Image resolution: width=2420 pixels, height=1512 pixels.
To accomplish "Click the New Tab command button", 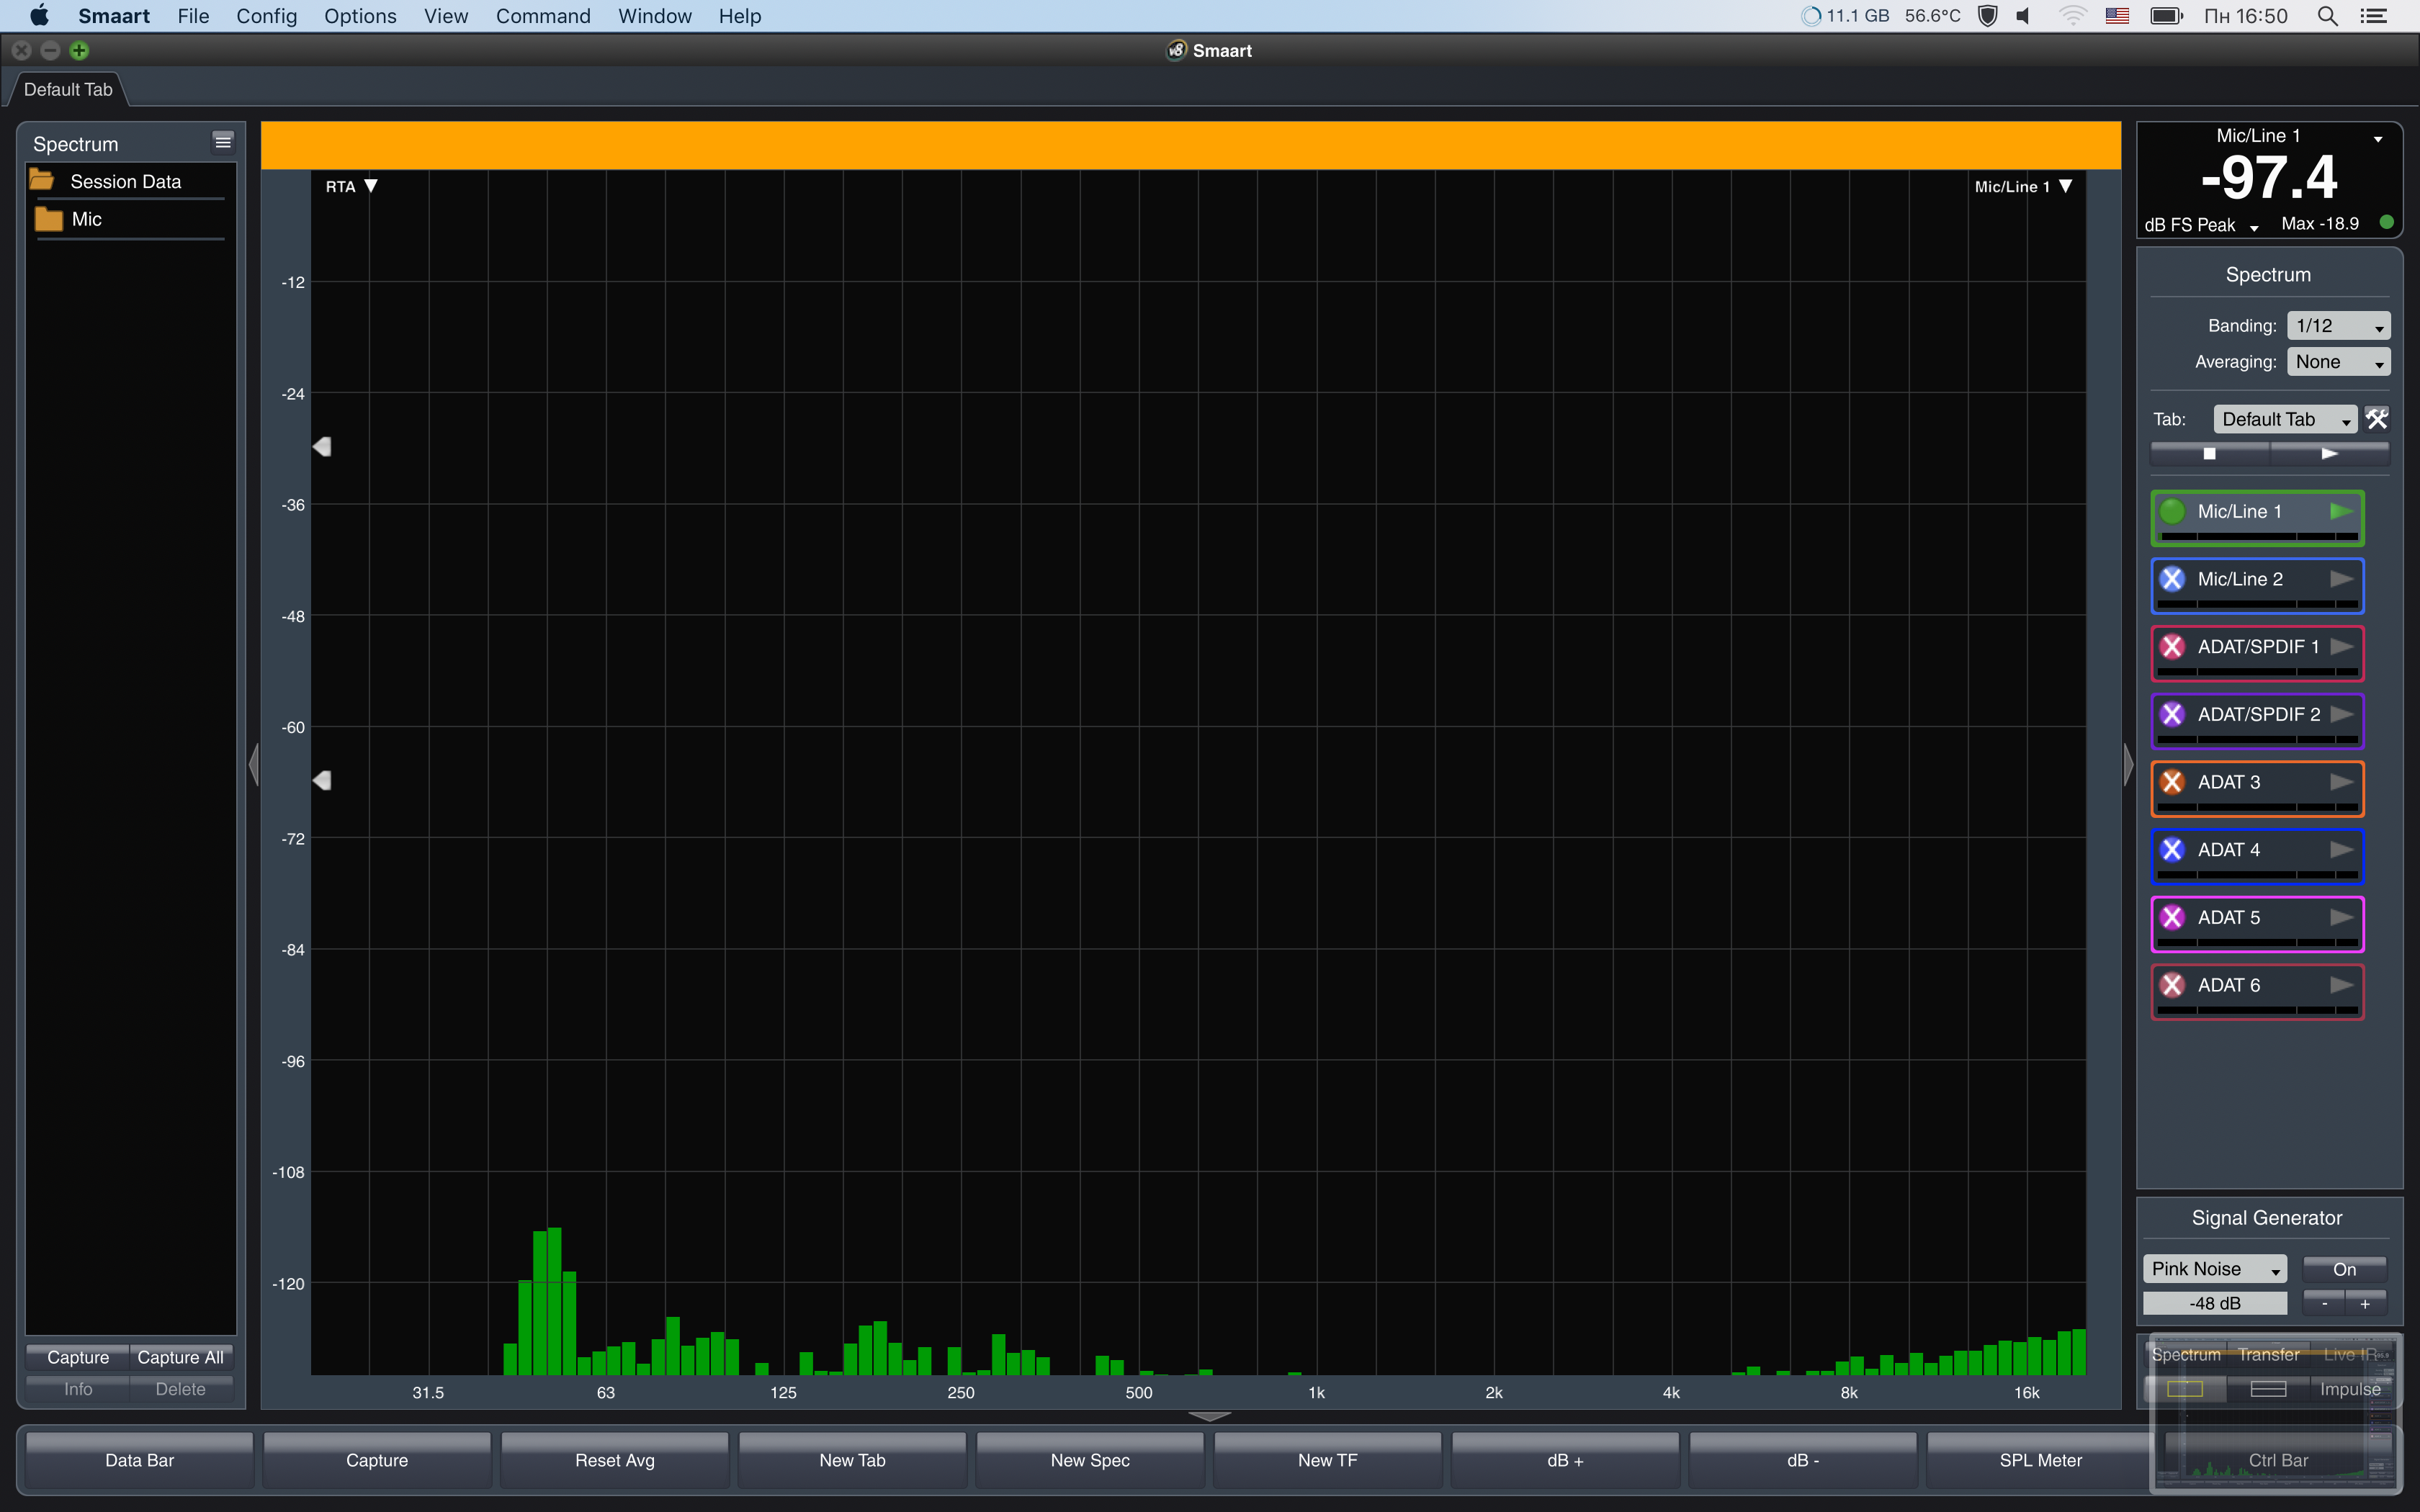I will click(x=852, y=1460).
